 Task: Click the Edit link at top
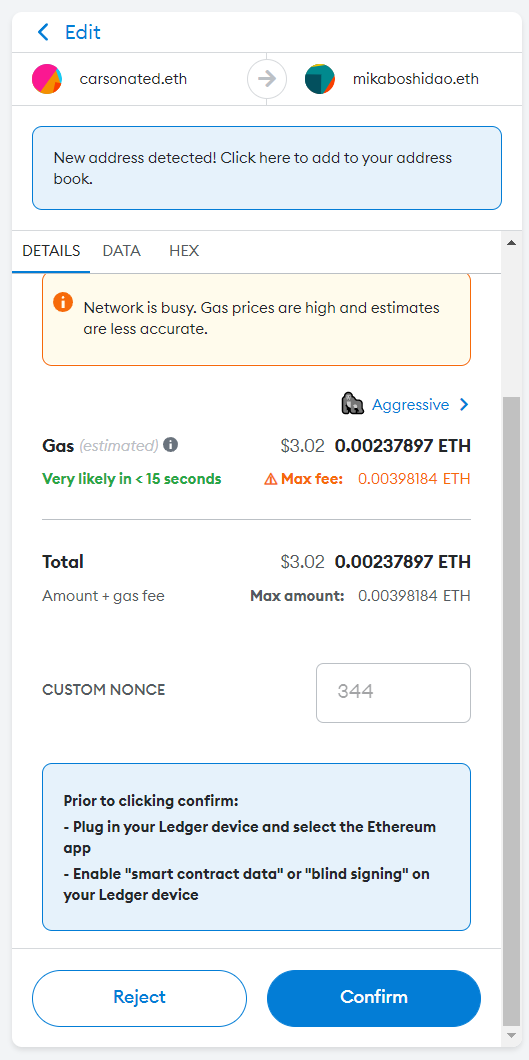82,32
